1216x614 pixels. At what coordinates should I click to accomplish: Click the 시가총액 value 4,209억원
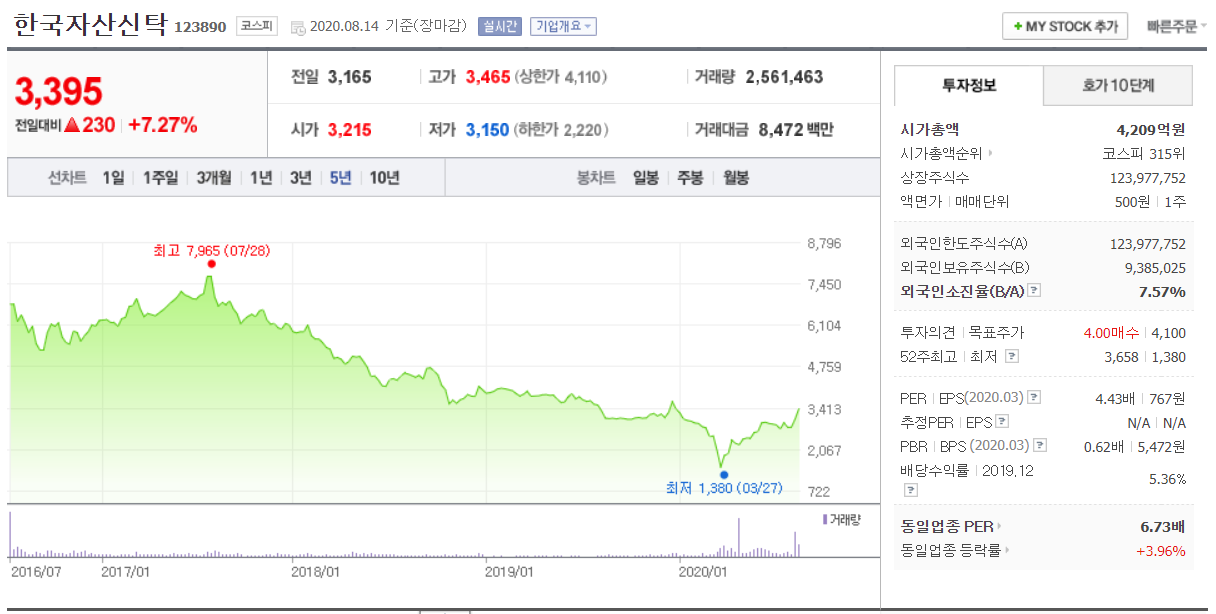[x=1151, y=129]
